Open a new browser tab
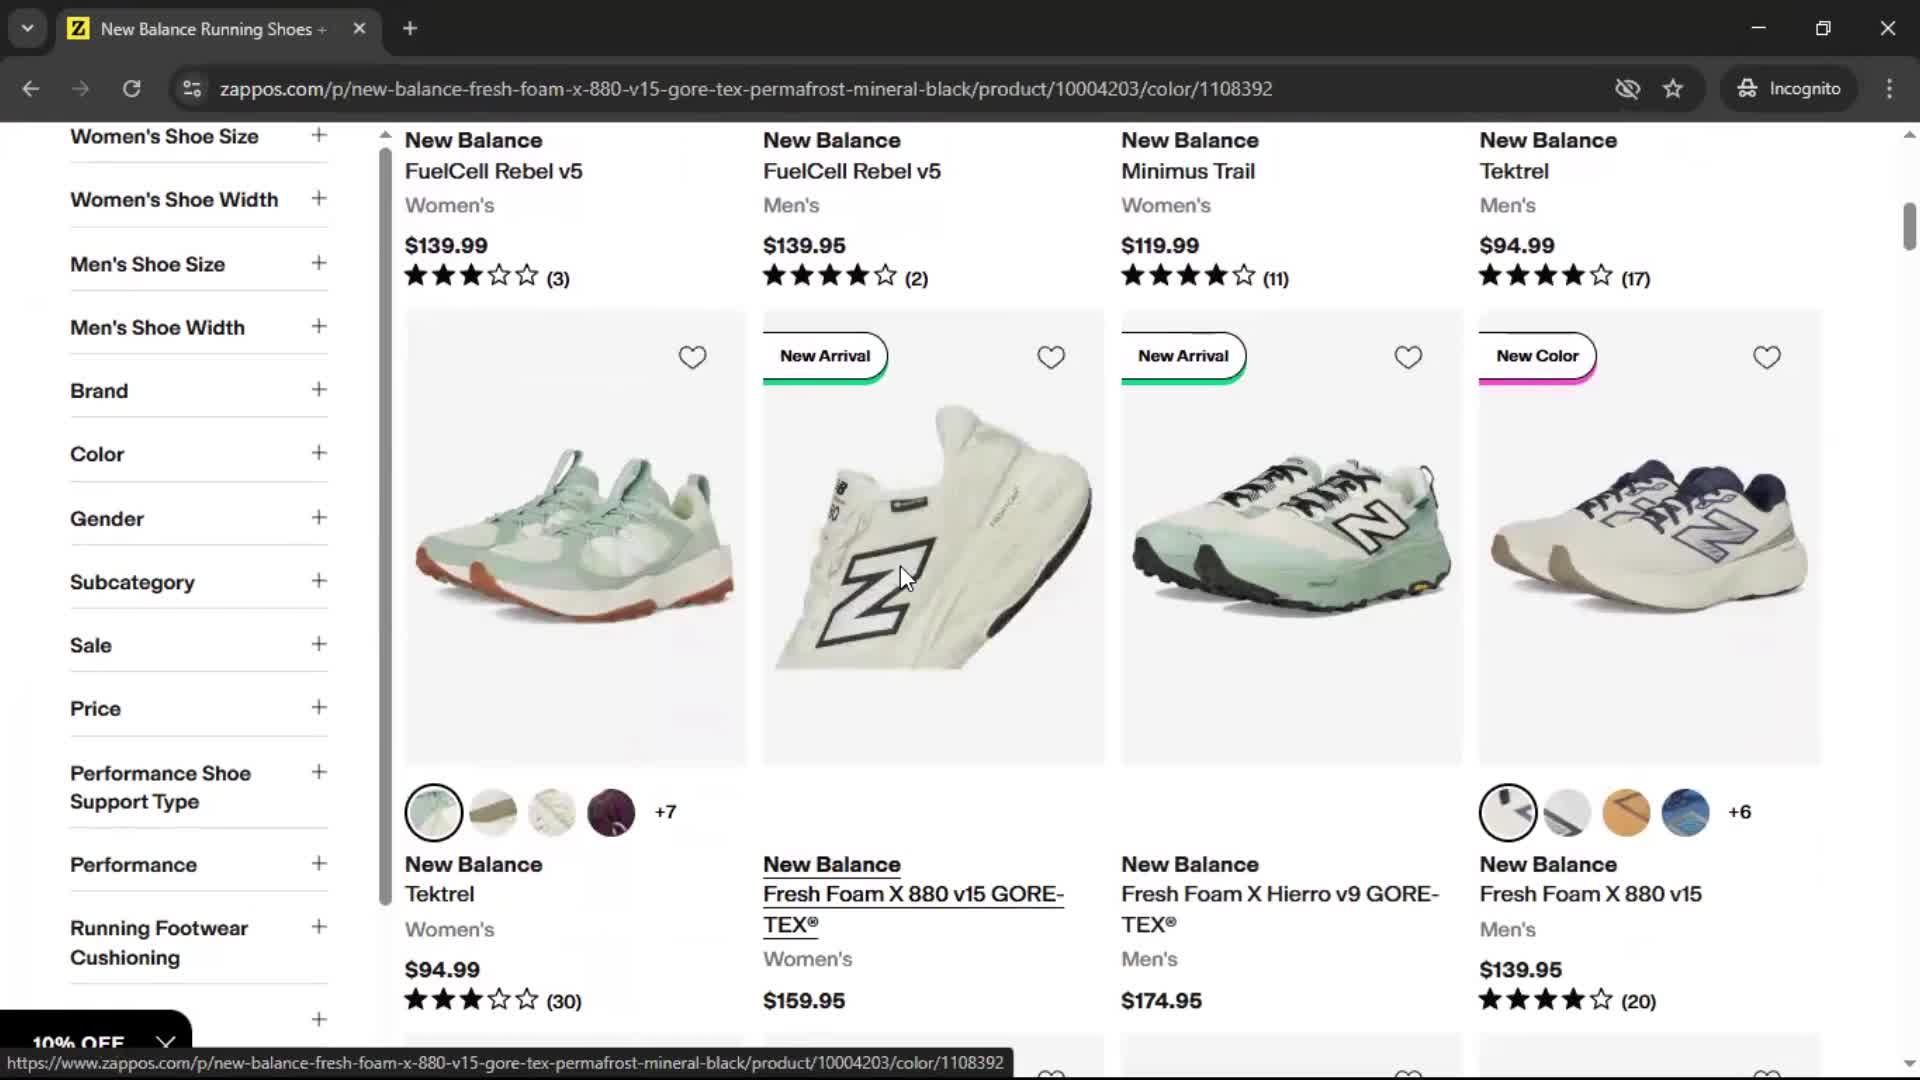Screen dimensions: 1920x1080 pos(410,29)
